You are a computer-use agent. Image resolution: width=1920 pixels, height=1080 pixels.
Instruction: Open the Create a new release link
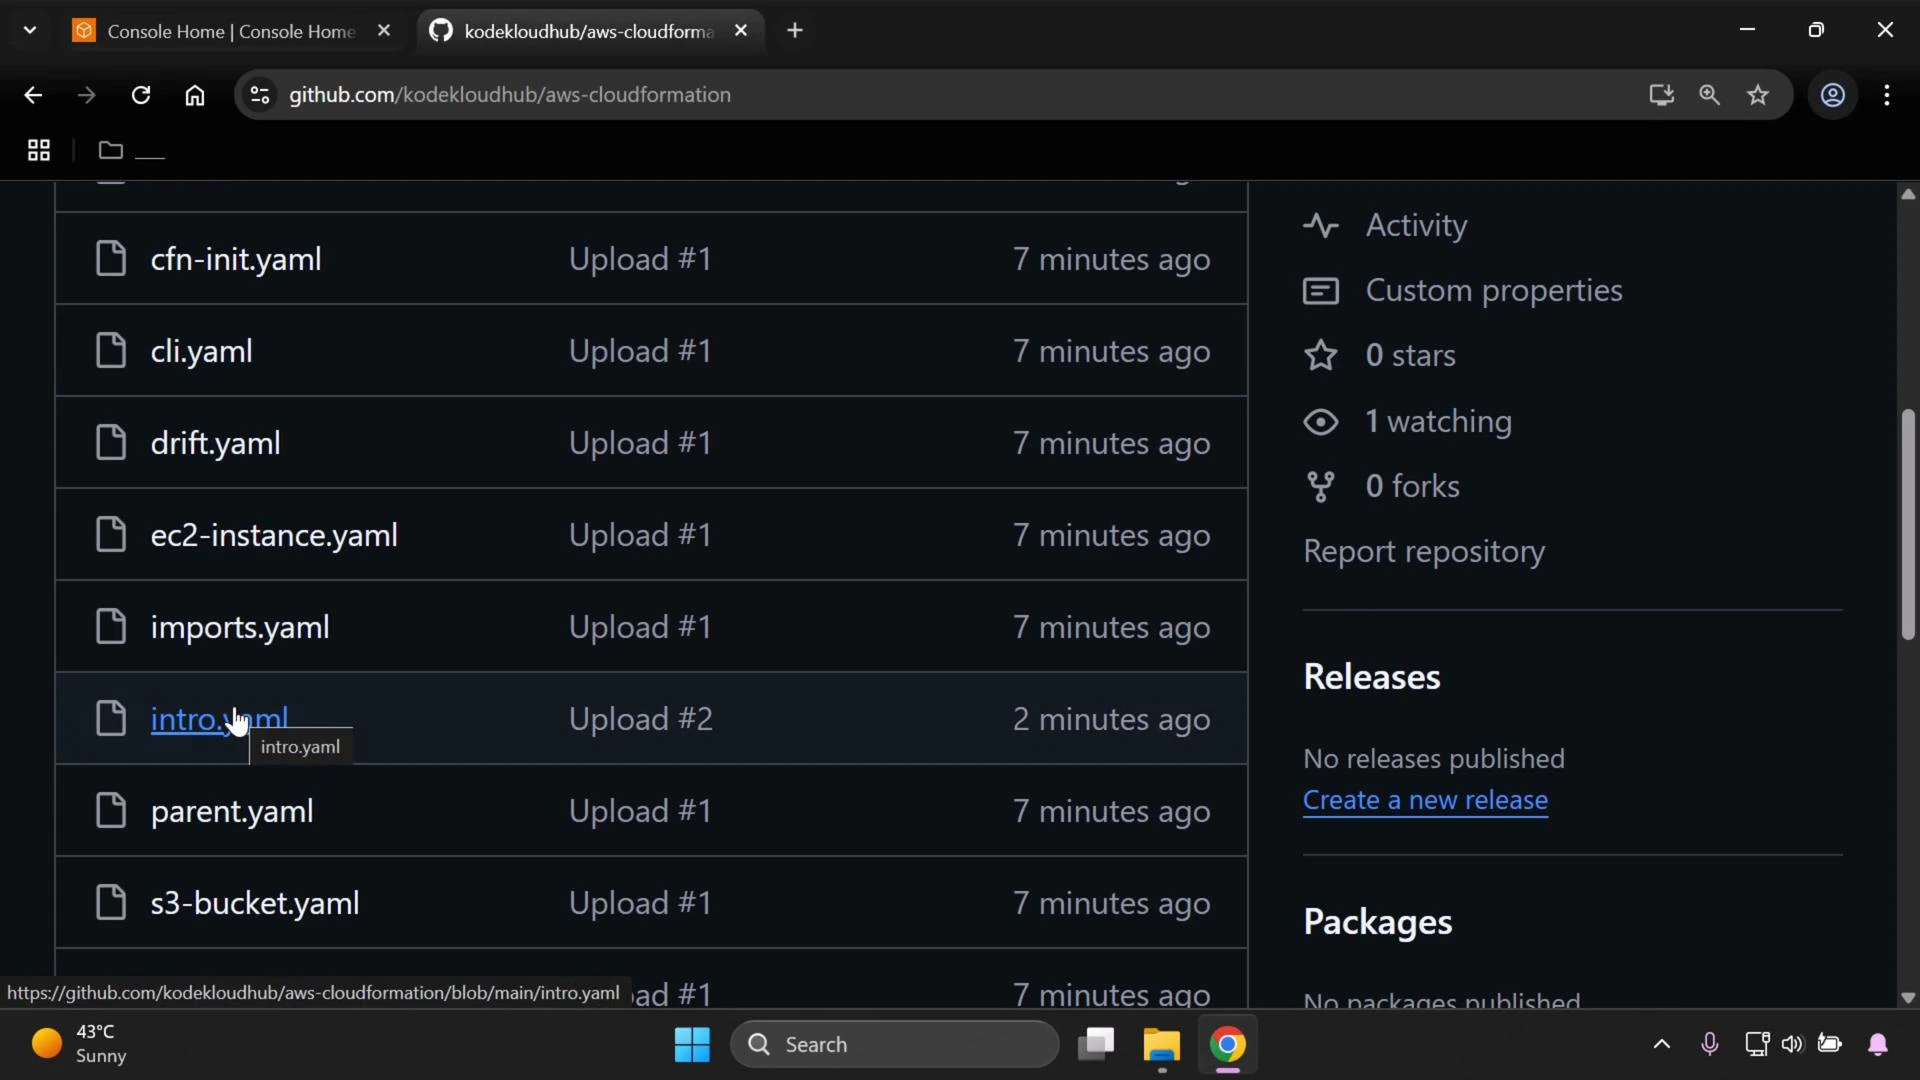(1425, 800)
